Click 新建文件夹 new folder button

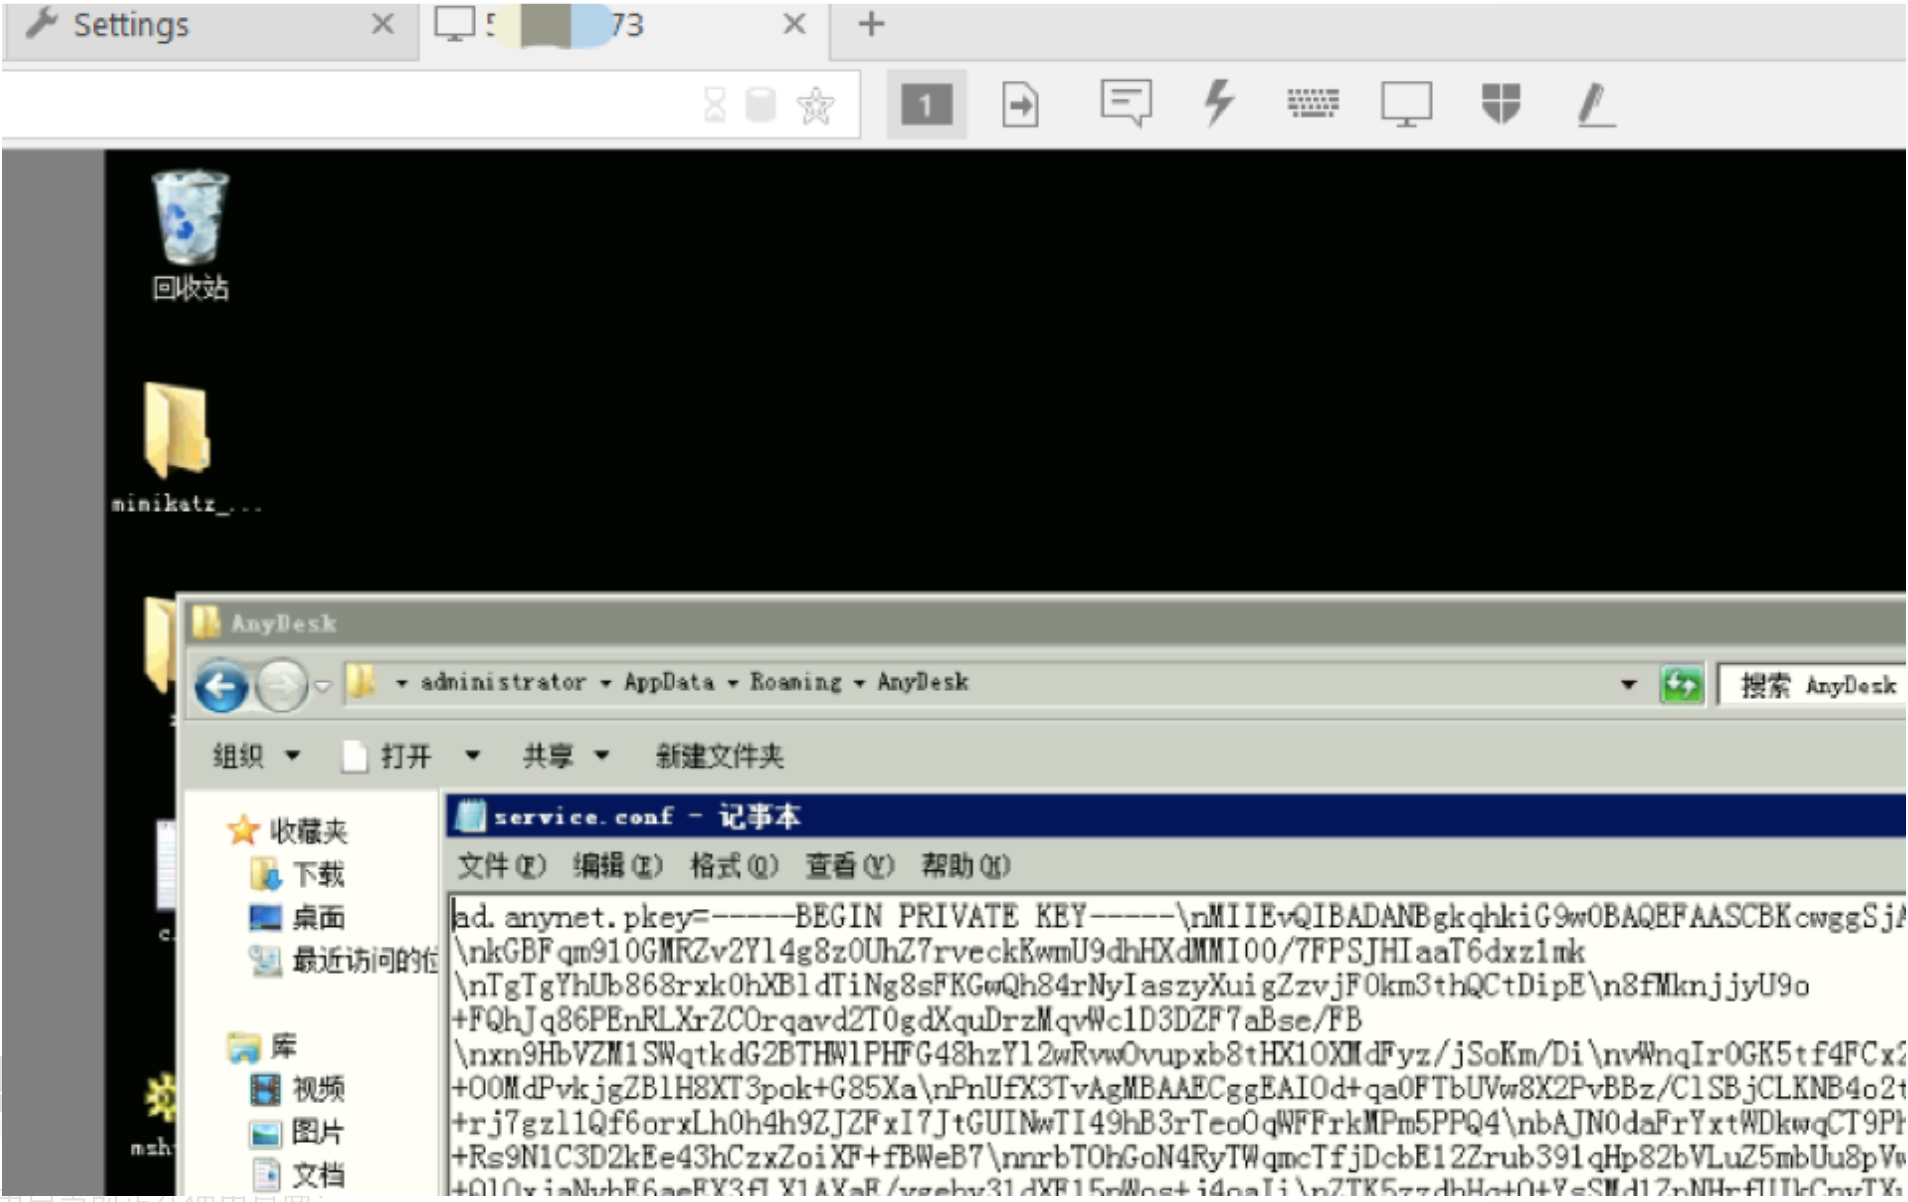(x=719, y=756)
